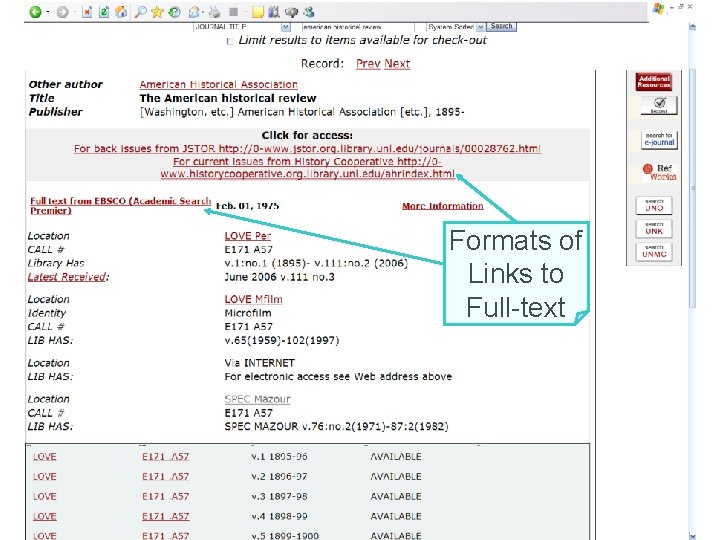The height and width of the screenshot is (540, 720).
Task: Open Full text from EBSCO Academic Search Premier
Action: 120,206
